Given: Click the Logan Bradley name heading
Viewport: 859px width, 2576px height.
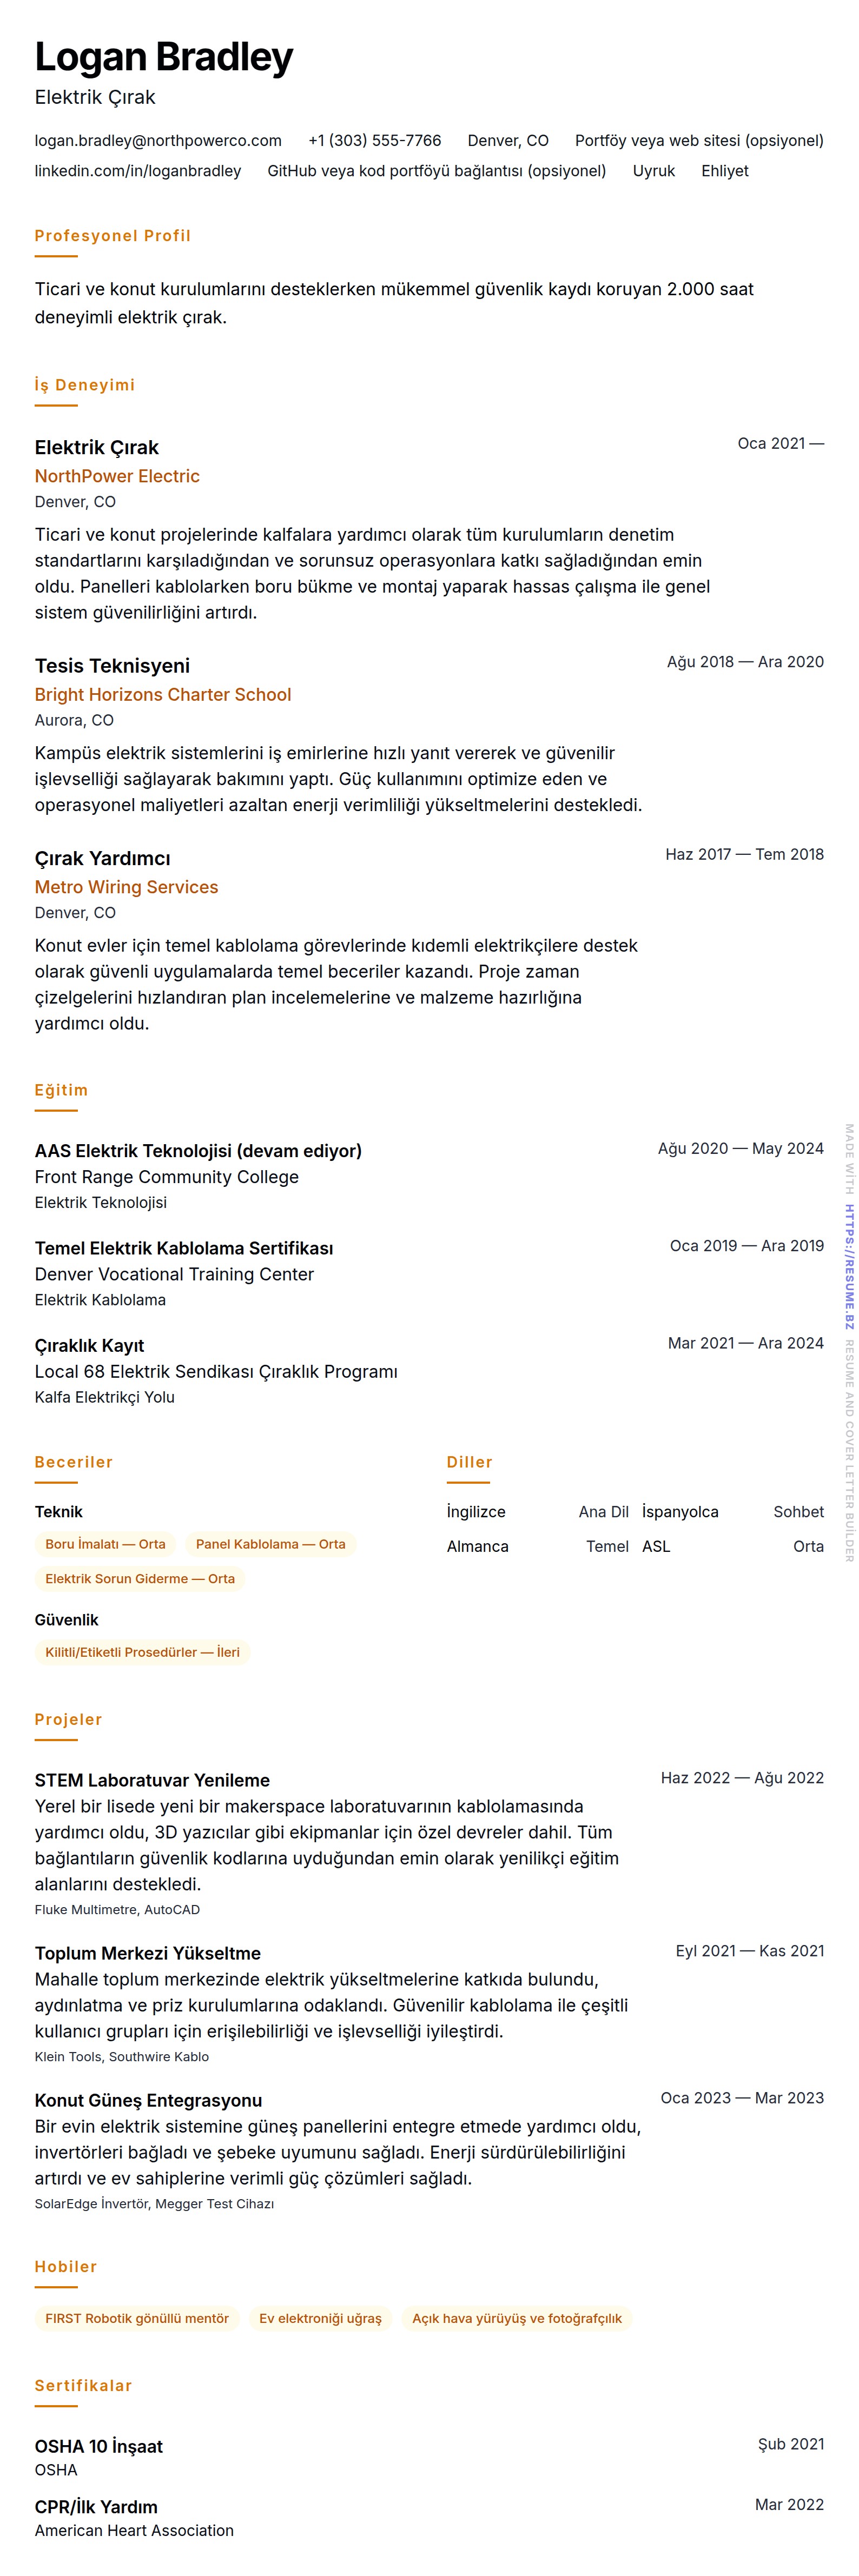Looking at the screenshot, I should point(164,57).
